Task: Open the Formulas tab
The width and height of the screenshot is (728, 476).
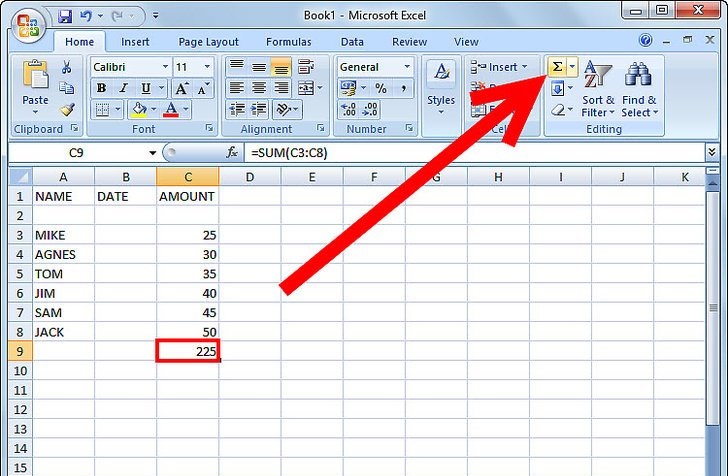Action: (x=289, y=42)
